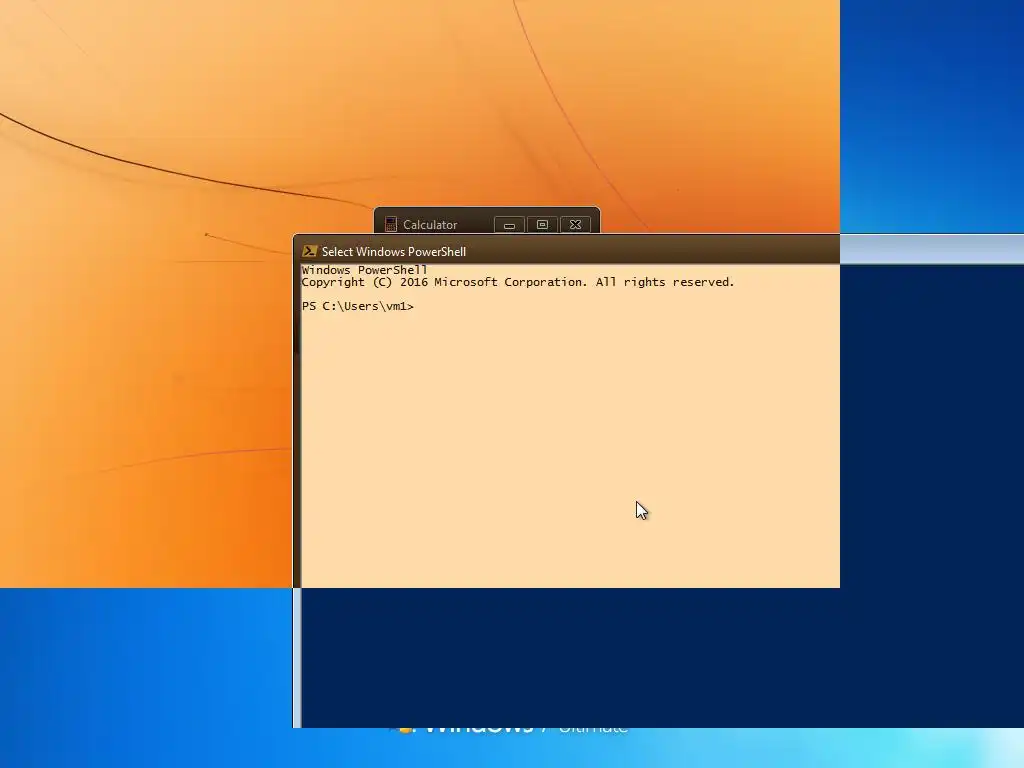
Task: Minimize the Calculator window
Action: coord(509,225)
